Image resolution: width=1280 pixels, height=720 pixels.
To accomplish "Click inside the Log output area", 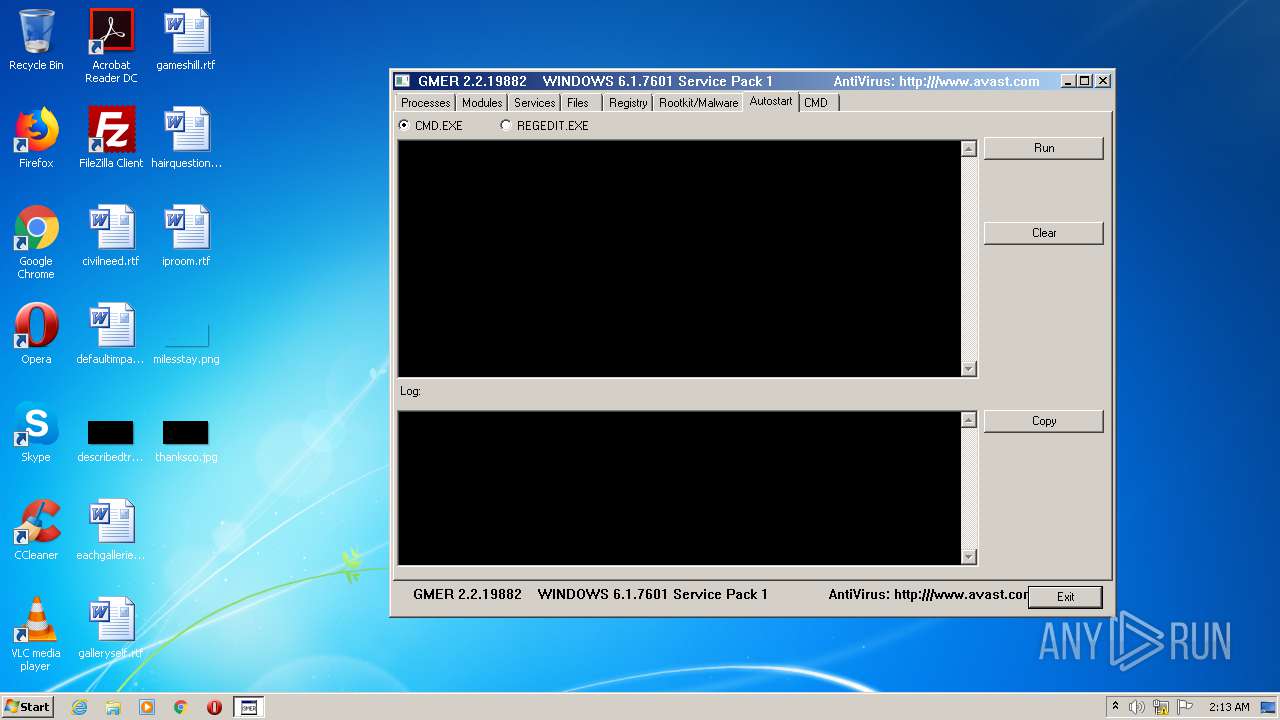I will pyautogui.click(x=679, y=488).
